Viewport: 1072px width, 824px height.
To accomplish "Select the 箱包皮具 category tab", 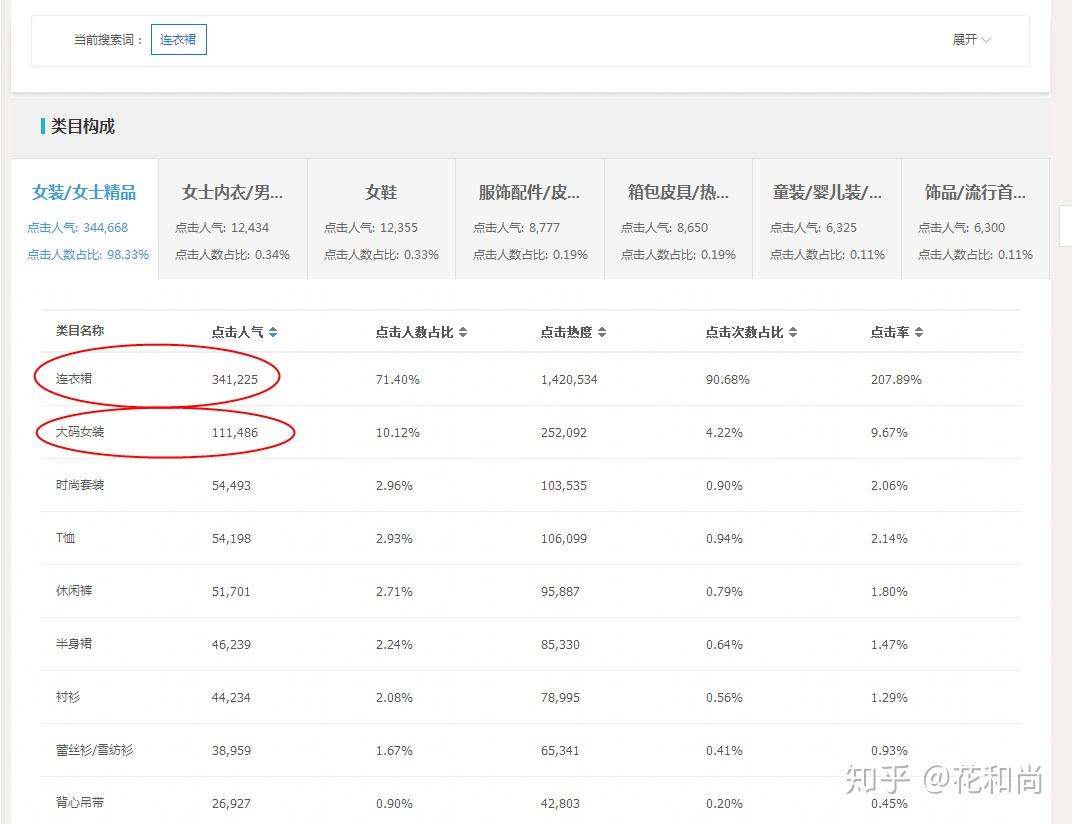I will point(678,192).
